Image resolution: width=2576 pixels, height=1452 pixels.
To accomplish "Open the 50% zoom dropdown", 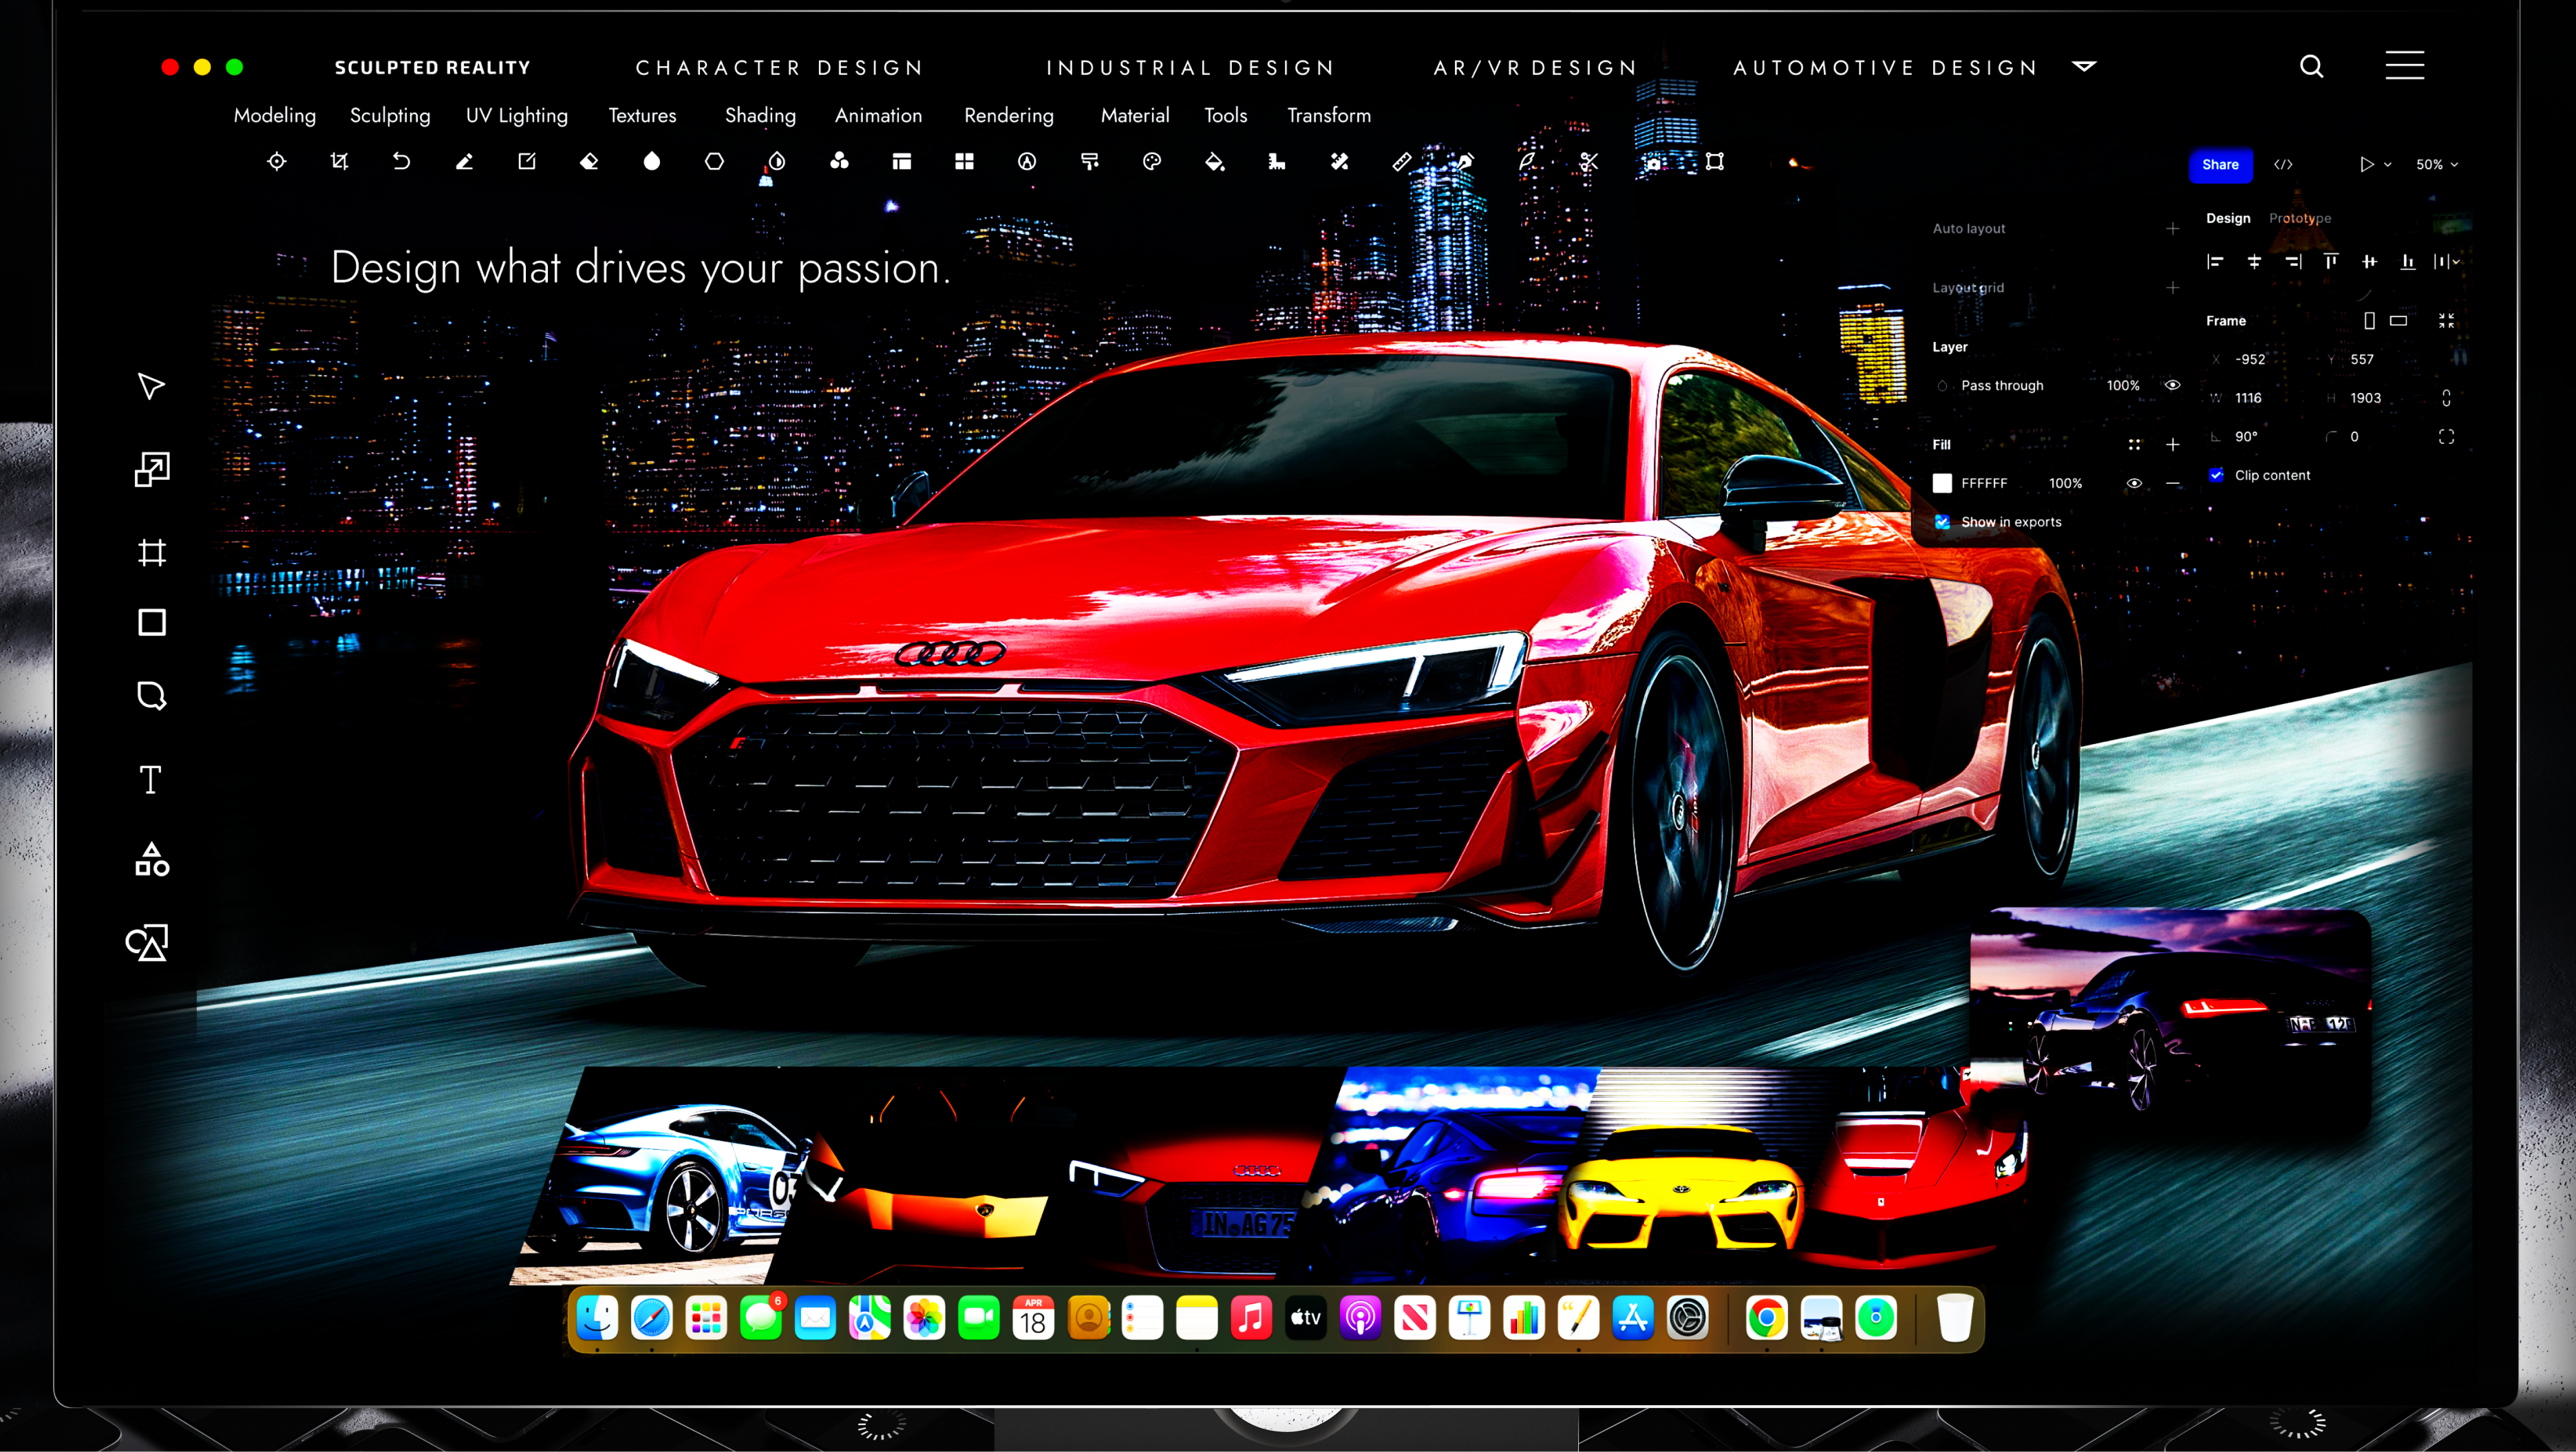I will [x=2437, y=165].
